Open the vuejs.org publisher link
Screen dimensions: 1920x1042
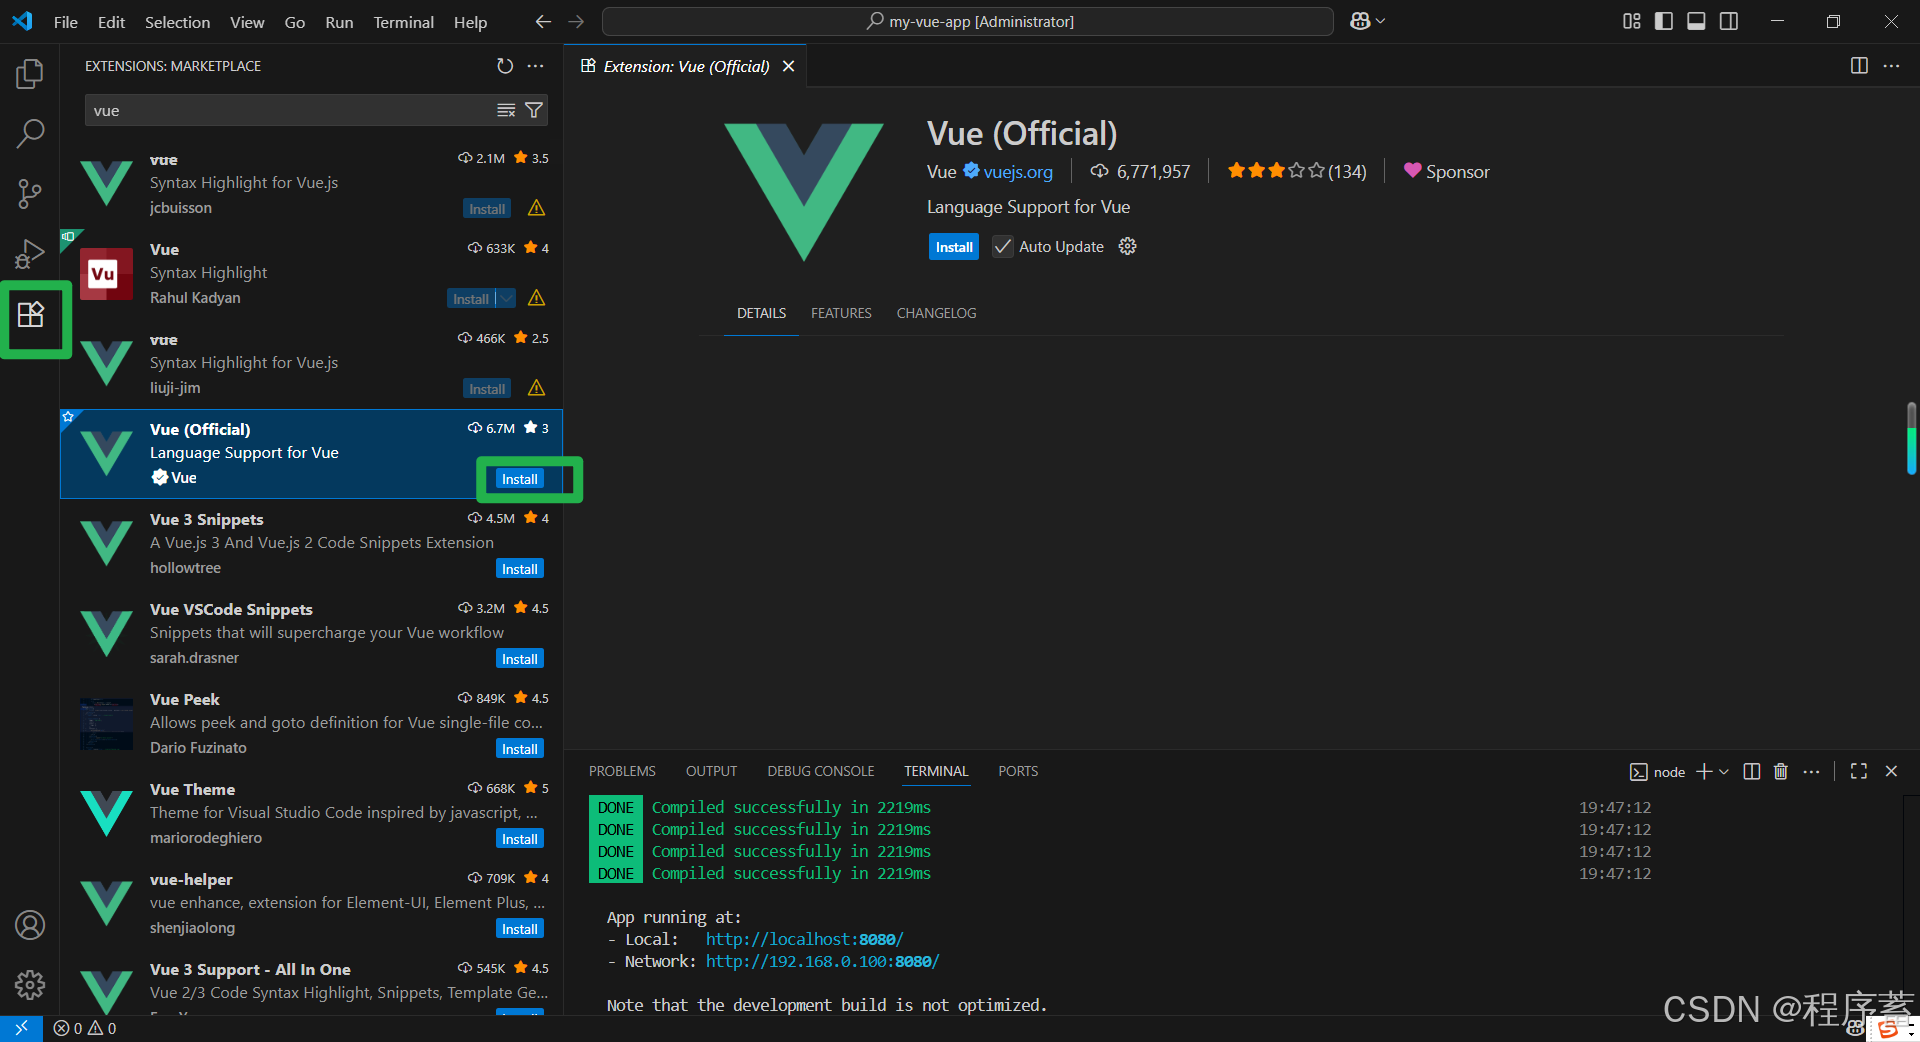point(1018,172)
